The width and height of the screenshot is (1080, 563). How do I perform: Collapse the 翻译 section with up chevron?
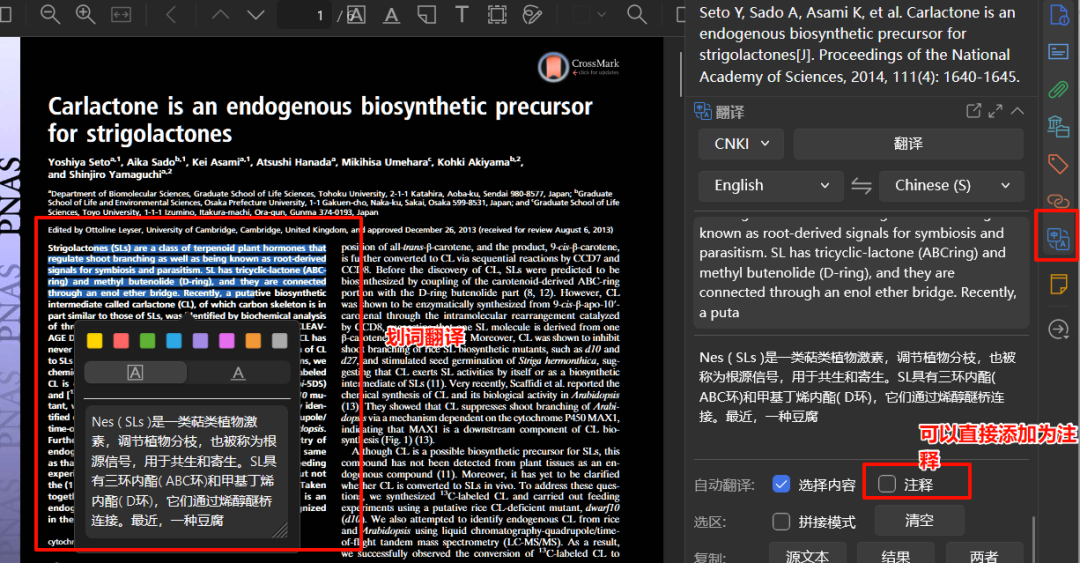[x=1017, y=111]
